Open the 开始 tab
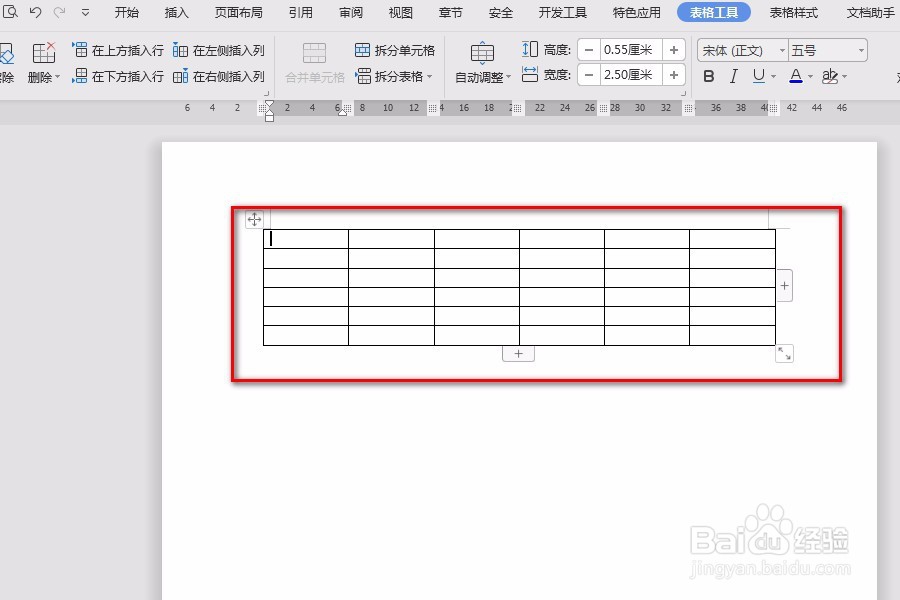 click(x=126, y=13)
